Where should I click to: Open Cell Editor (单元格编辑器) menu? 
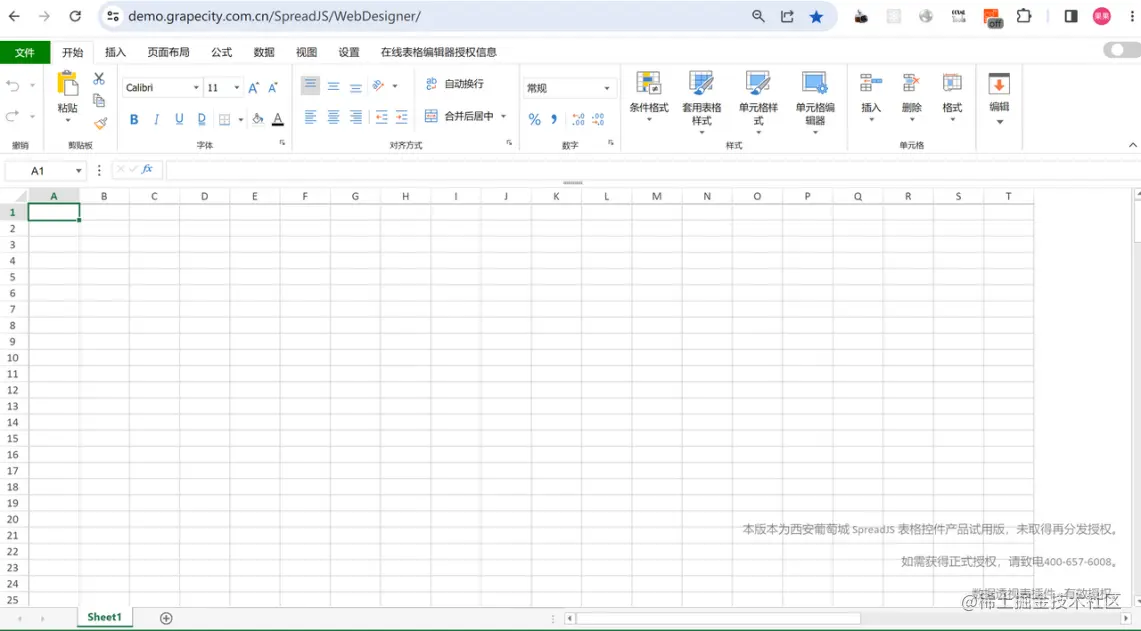coord(815,102)
